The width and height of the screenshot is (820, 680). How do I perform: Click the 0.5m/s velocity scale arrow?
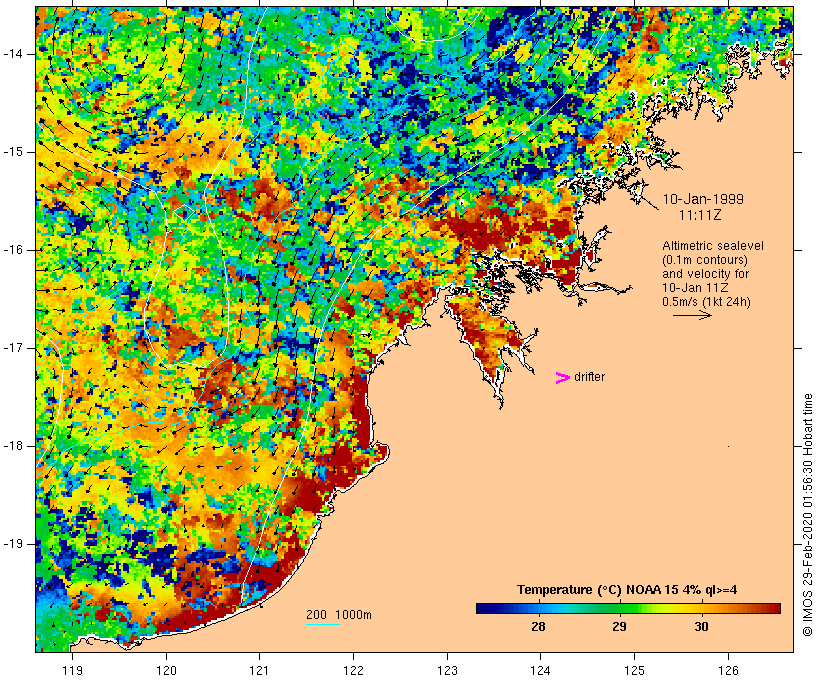click(x=692, y=315)
